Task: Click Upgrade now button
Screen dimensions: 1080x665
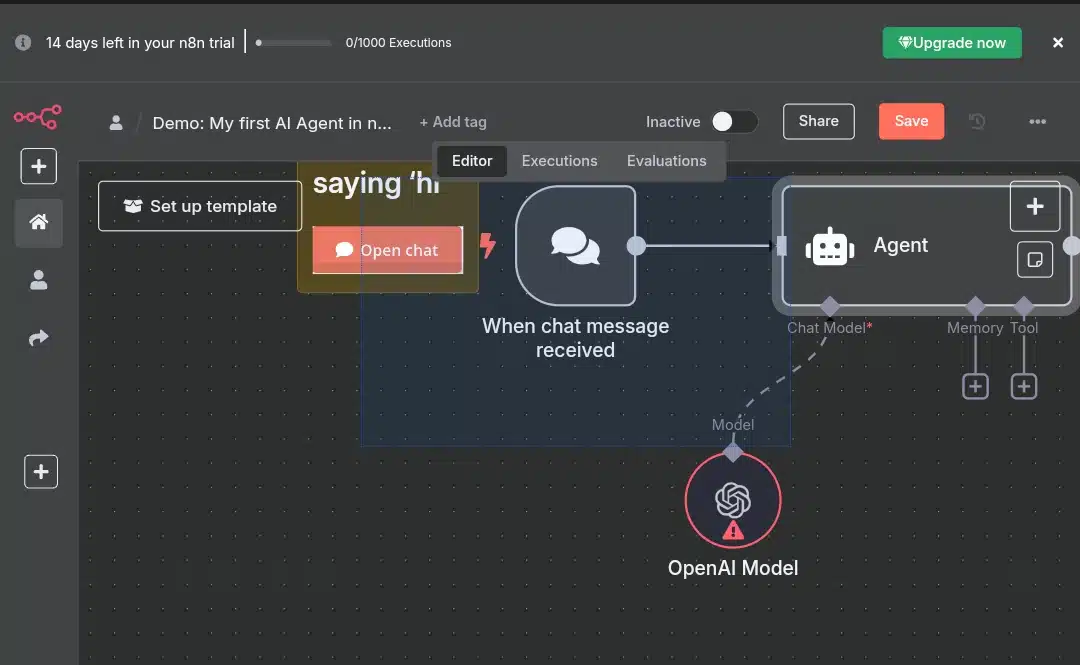Action: point(952,43)
